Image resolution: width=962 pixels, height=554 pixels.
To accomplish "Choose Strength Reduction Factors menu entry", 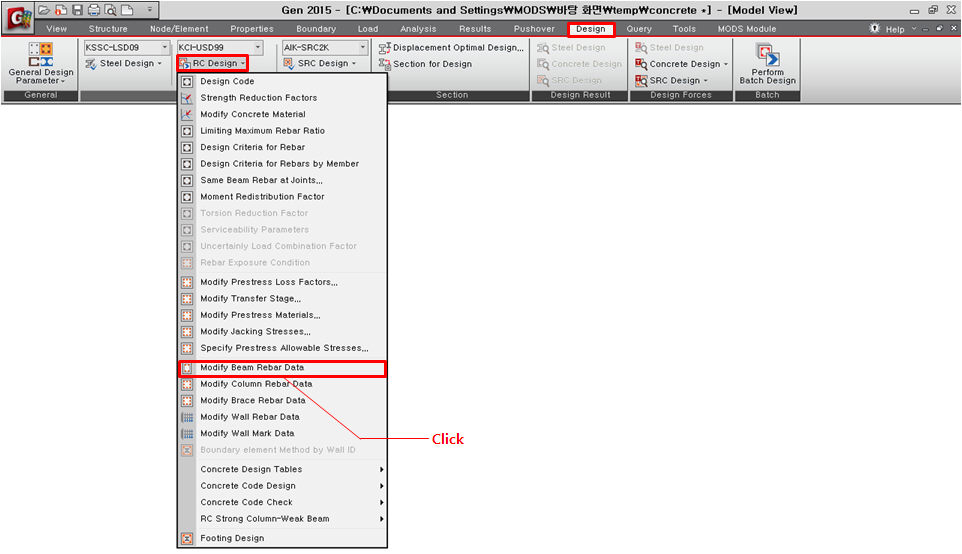I will click(x=282, y=98).
